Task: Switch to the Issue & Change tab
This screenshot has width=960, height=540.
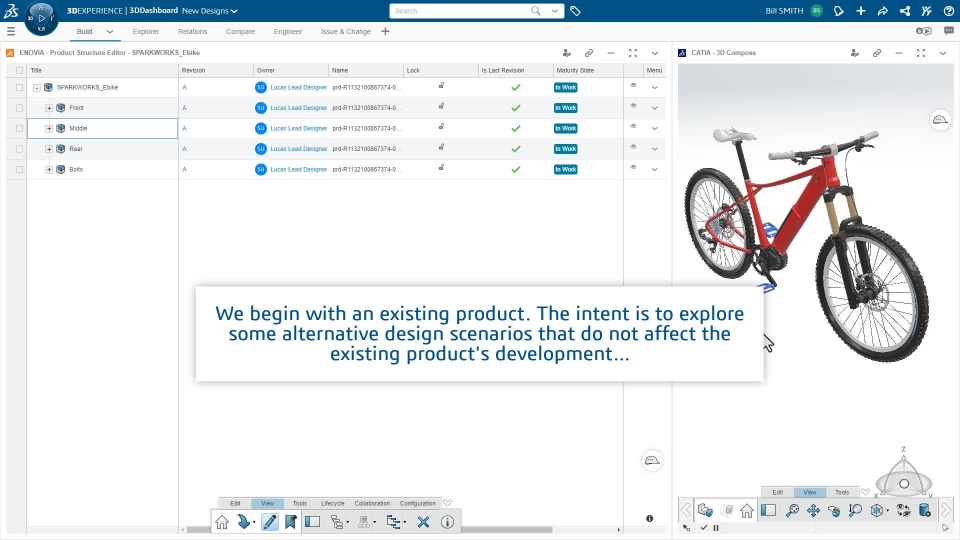Action: pos(346,31)
